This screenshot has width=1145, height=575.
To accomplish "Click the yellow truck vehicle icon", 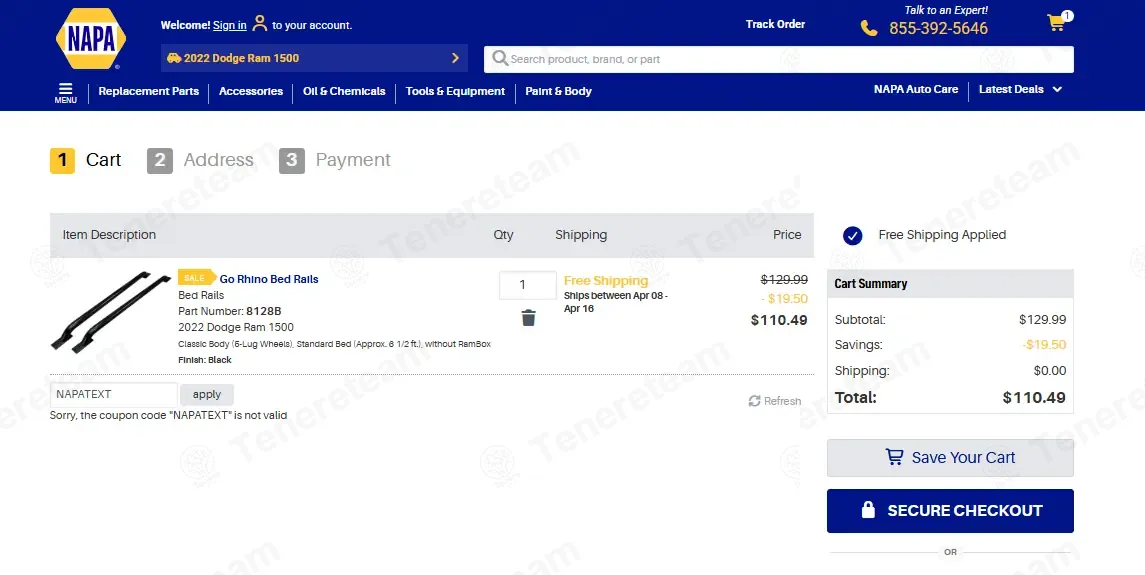I will coord(174,58).
